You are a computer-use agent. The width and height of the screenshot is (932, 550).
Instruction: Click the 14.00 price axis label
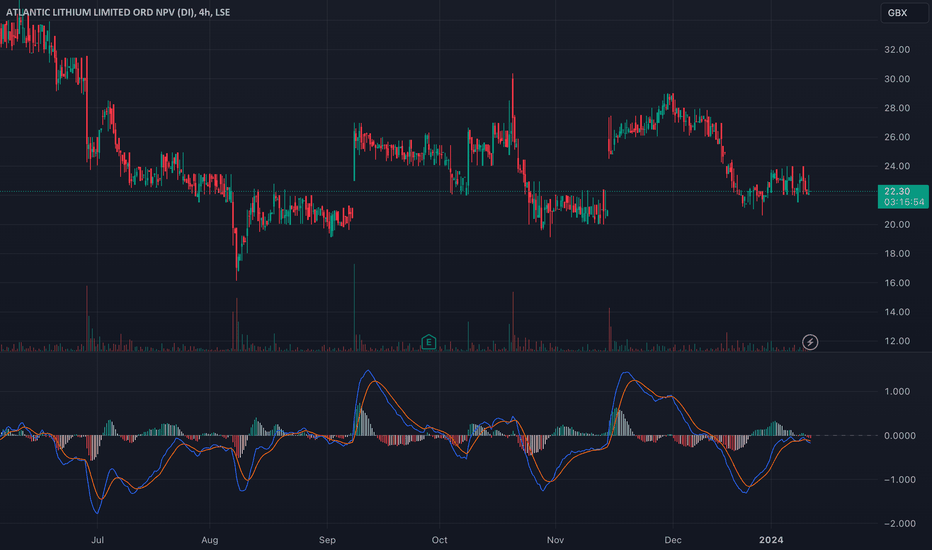pos(897,312)
